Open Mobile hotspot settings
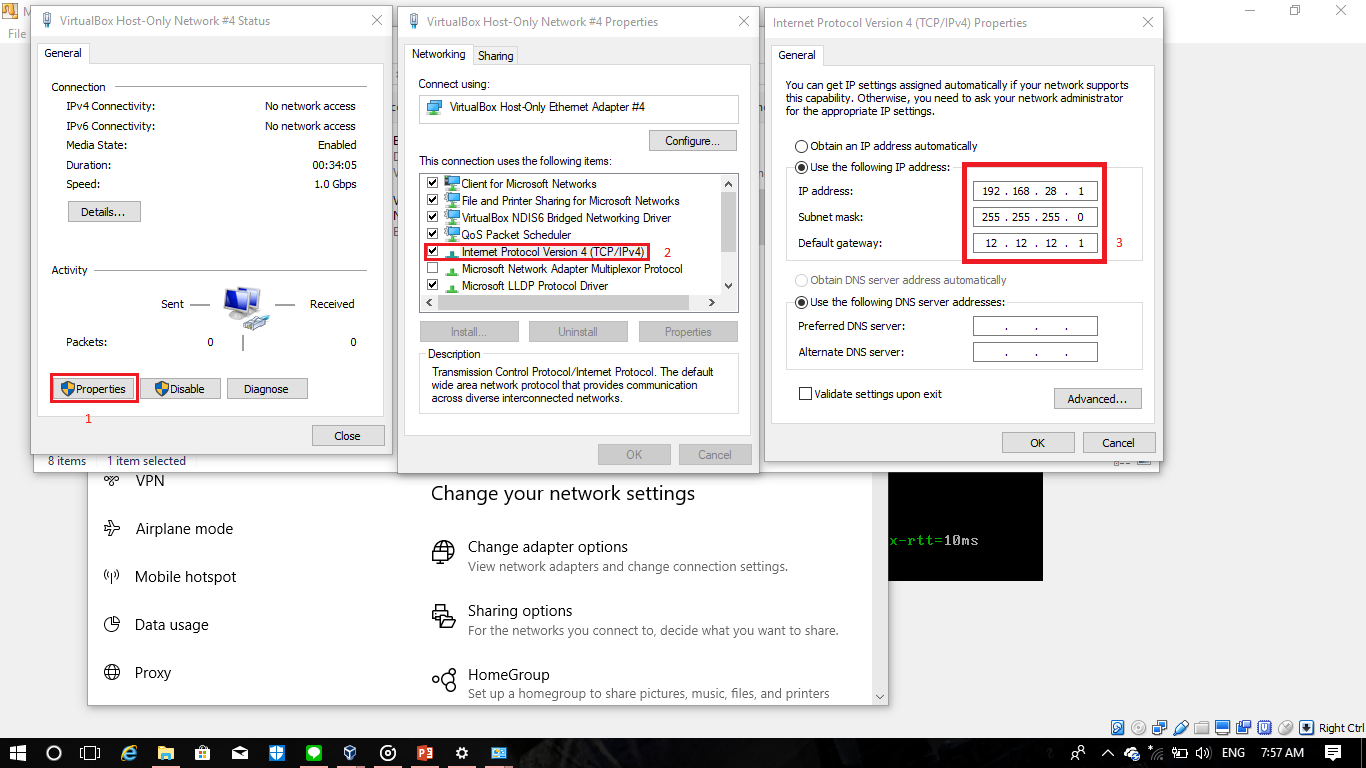The height and width of the screenshot is (768, 1366). point(186,577)
